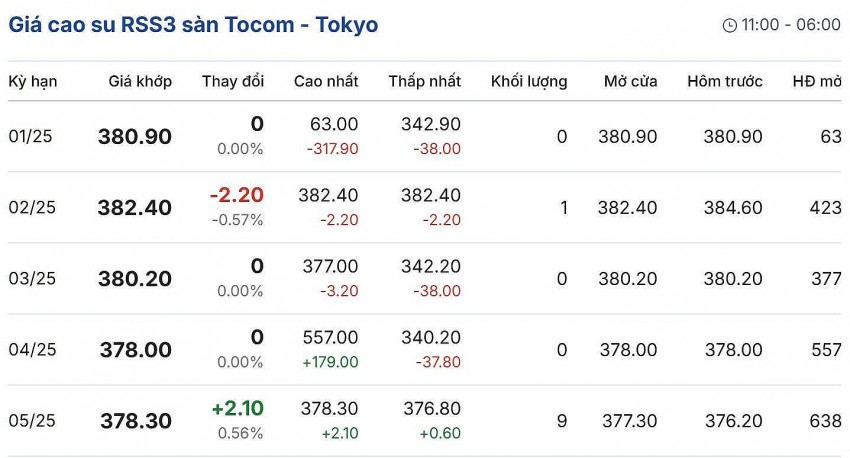Click the 11:00 - 06:00 trading hours text
850x458 pixels.
point(790,25)
